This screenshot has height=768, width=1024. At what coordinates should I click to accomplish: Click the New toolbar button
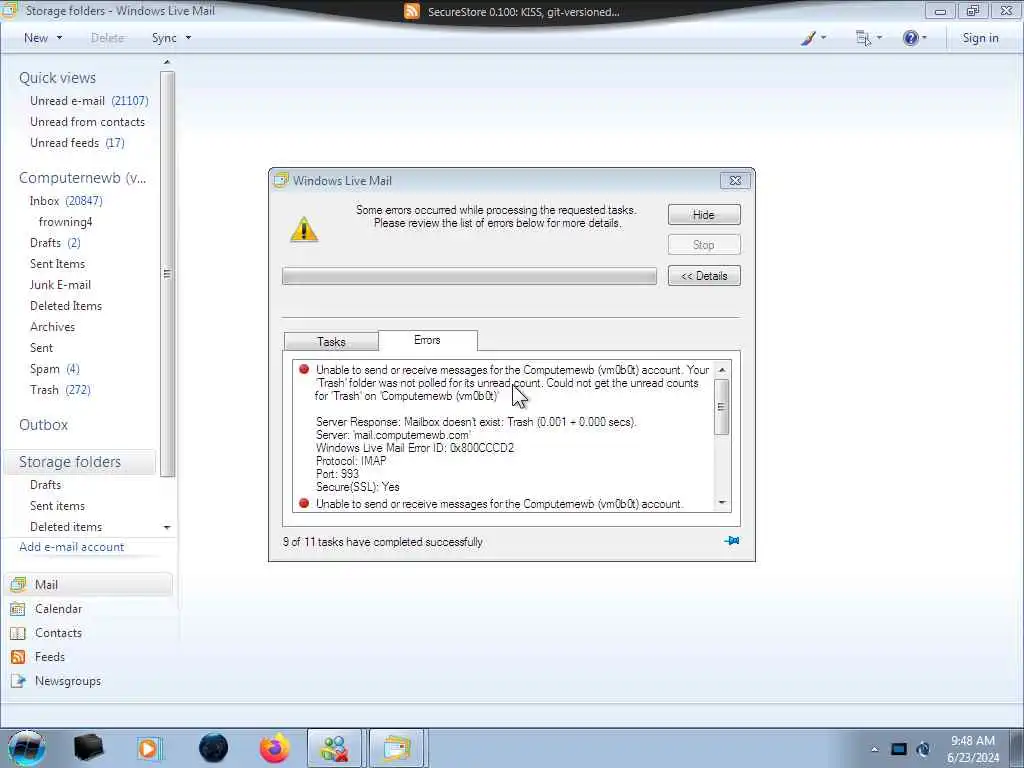[x=36, y=38]
